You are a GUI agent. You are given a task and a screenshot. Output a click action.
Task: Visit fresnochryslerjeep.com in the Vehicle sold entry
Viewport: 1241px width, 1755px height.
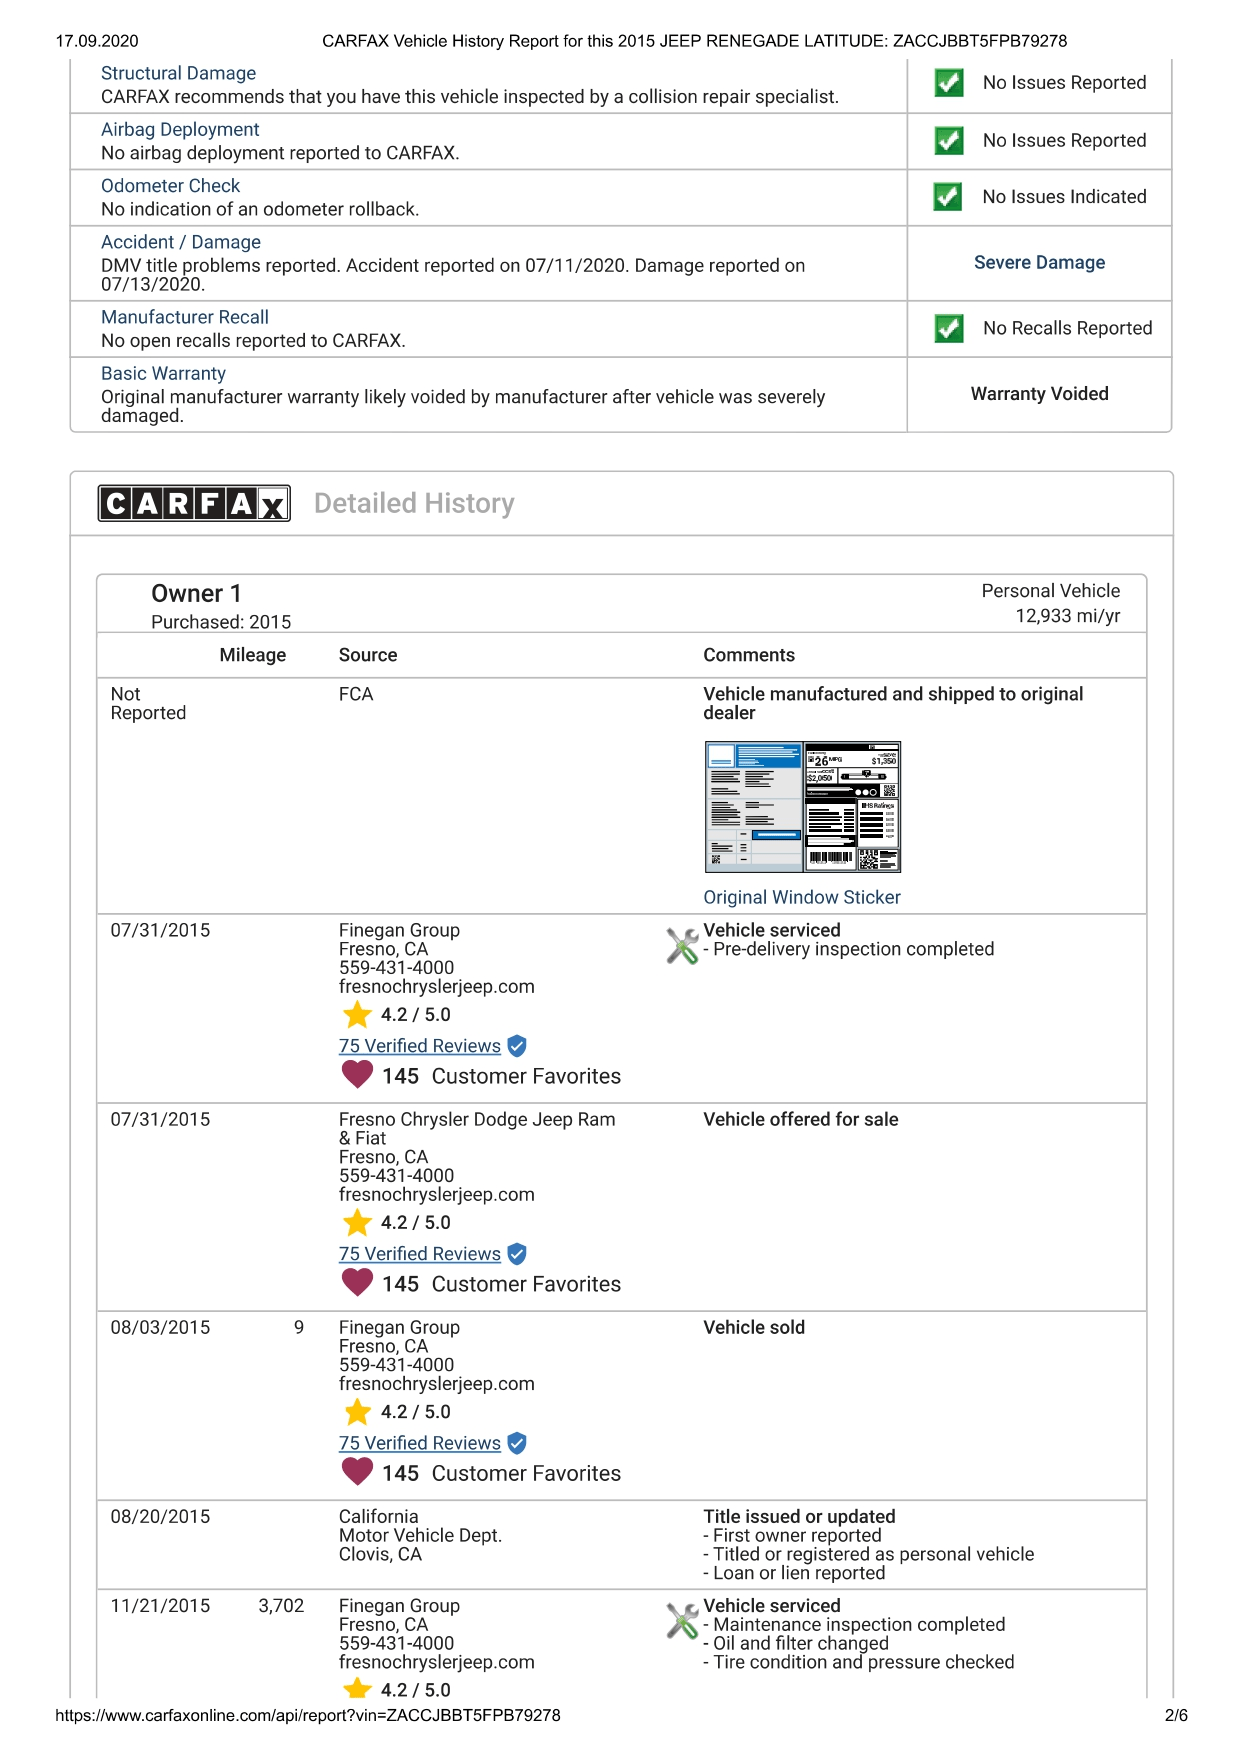tap(437, 1384)
